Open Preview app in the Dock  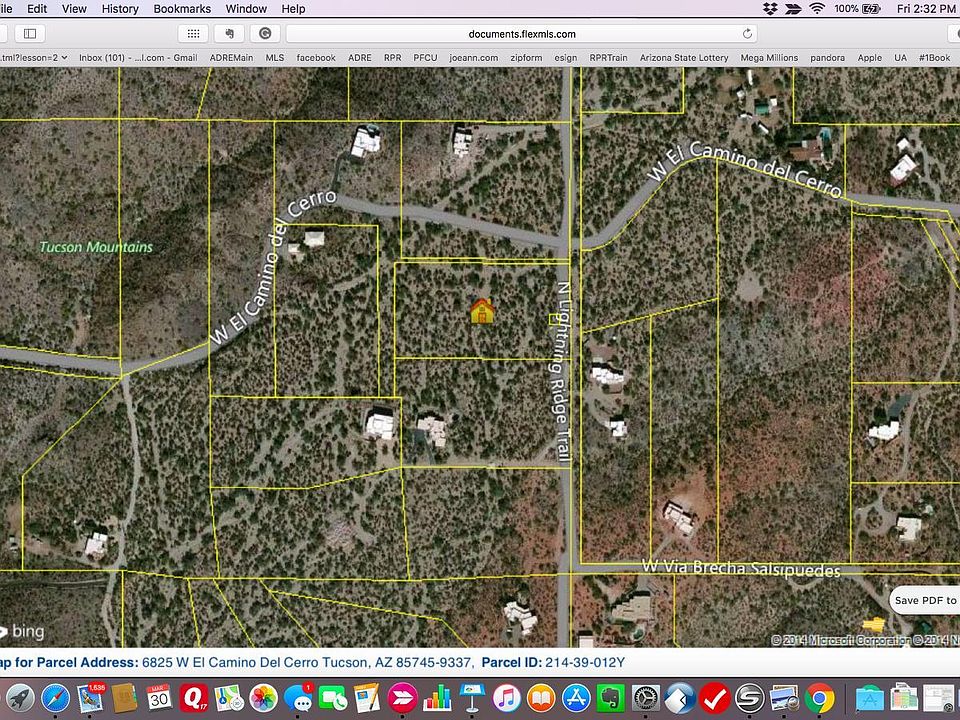point(785,698)
